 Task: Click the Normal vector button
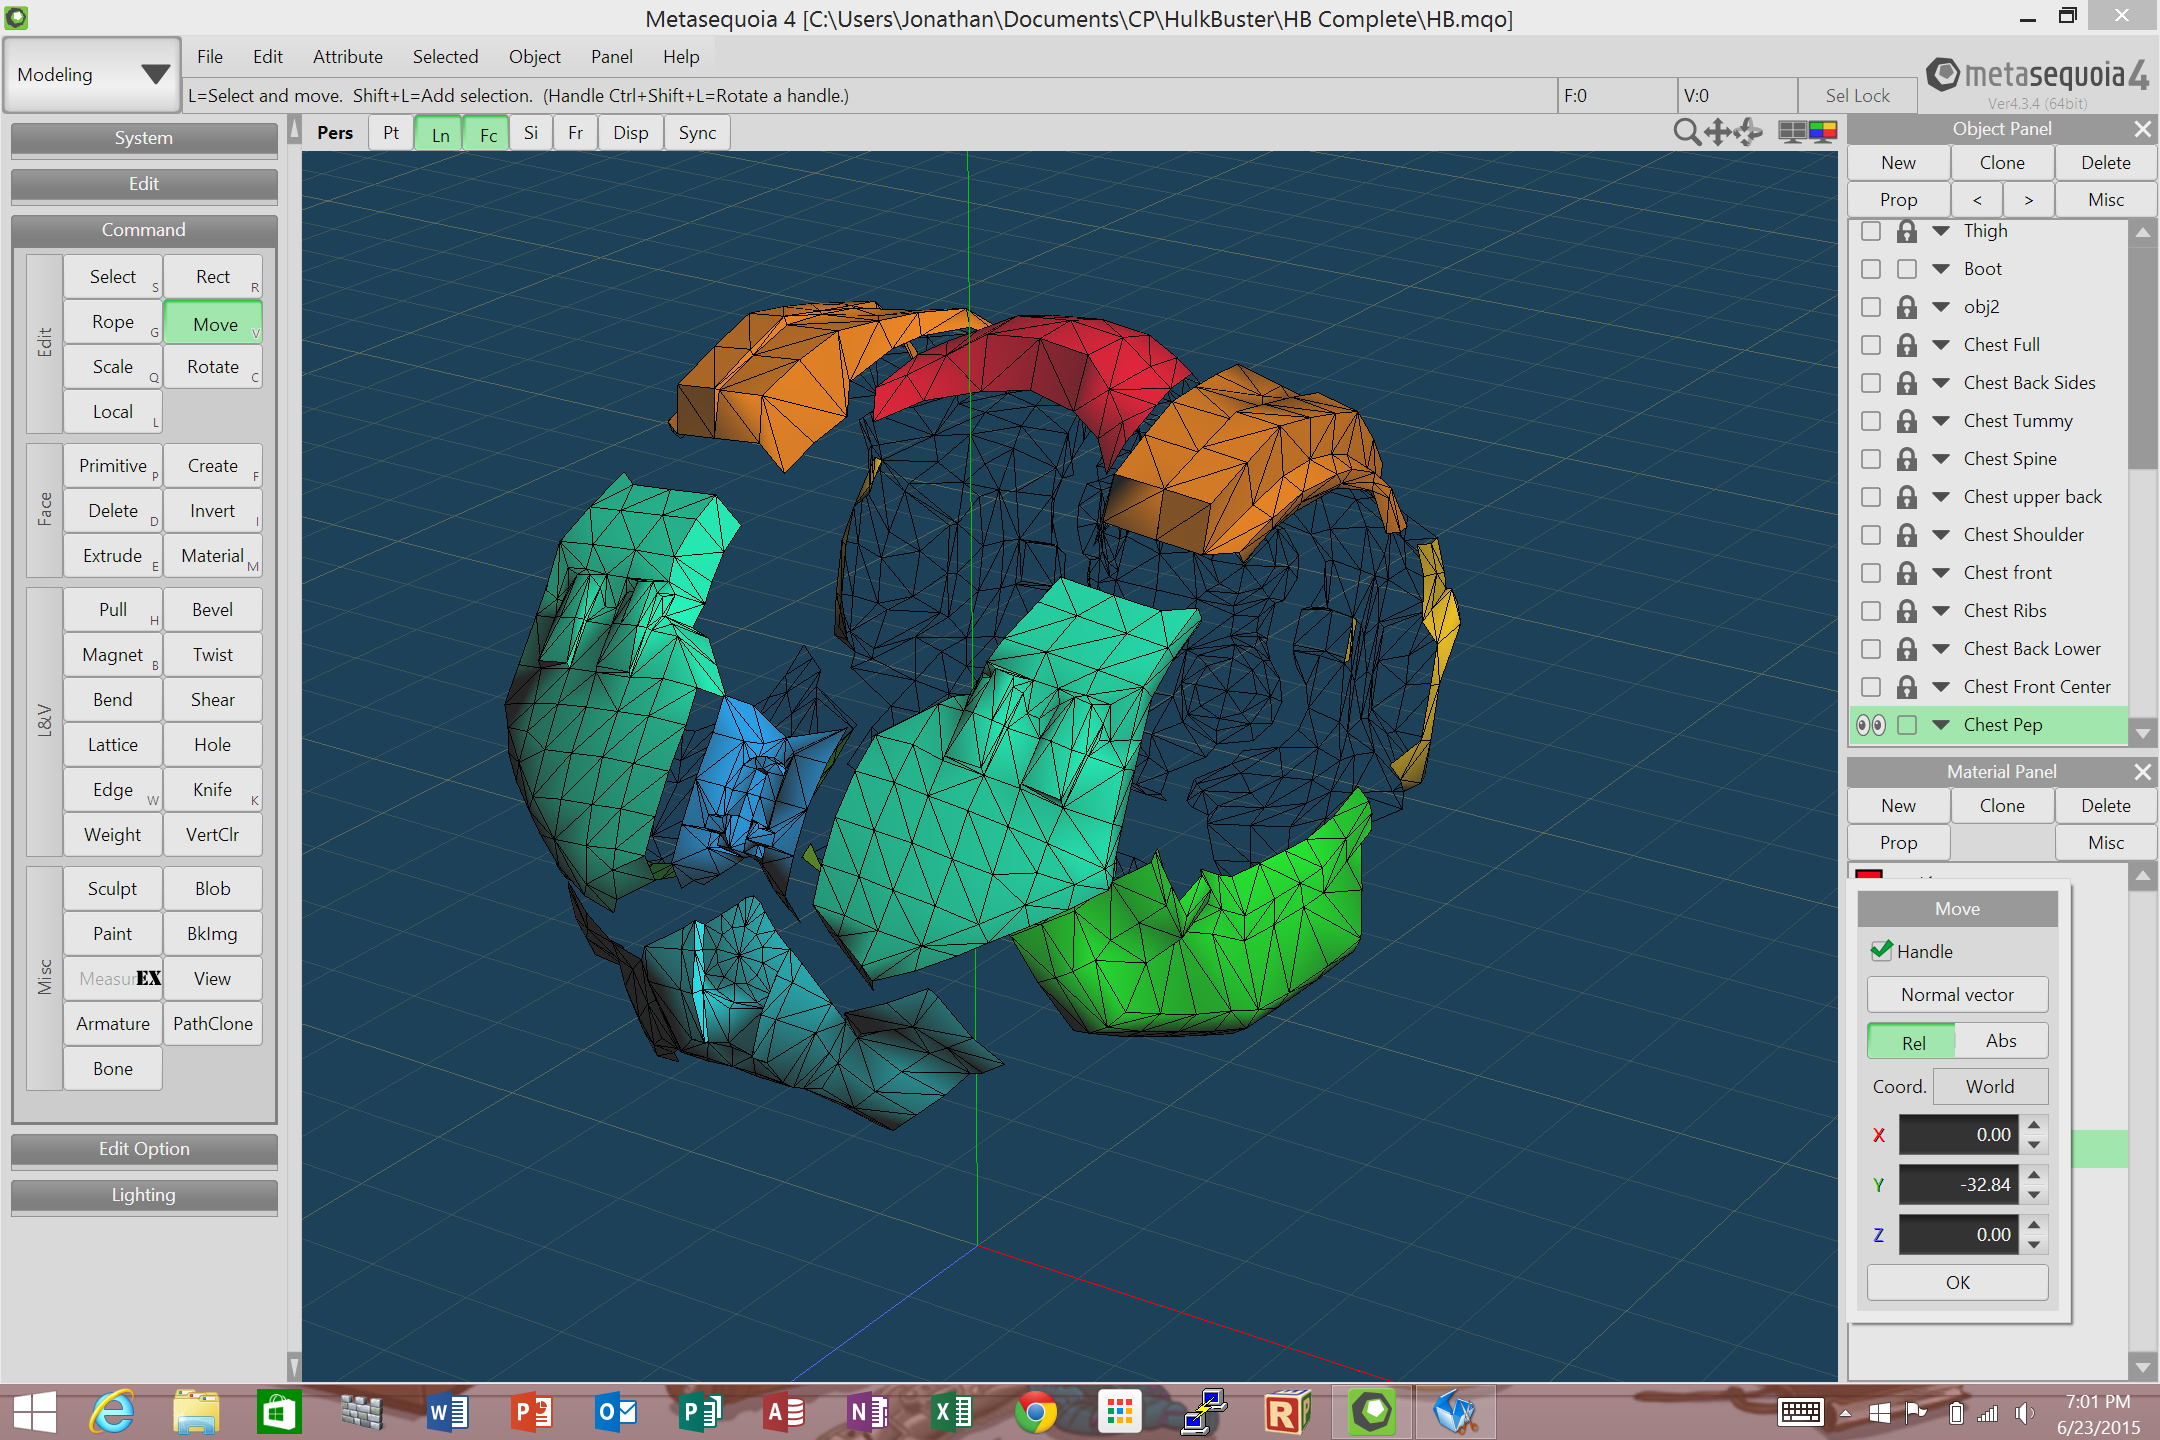click(x=1958, y=995)
